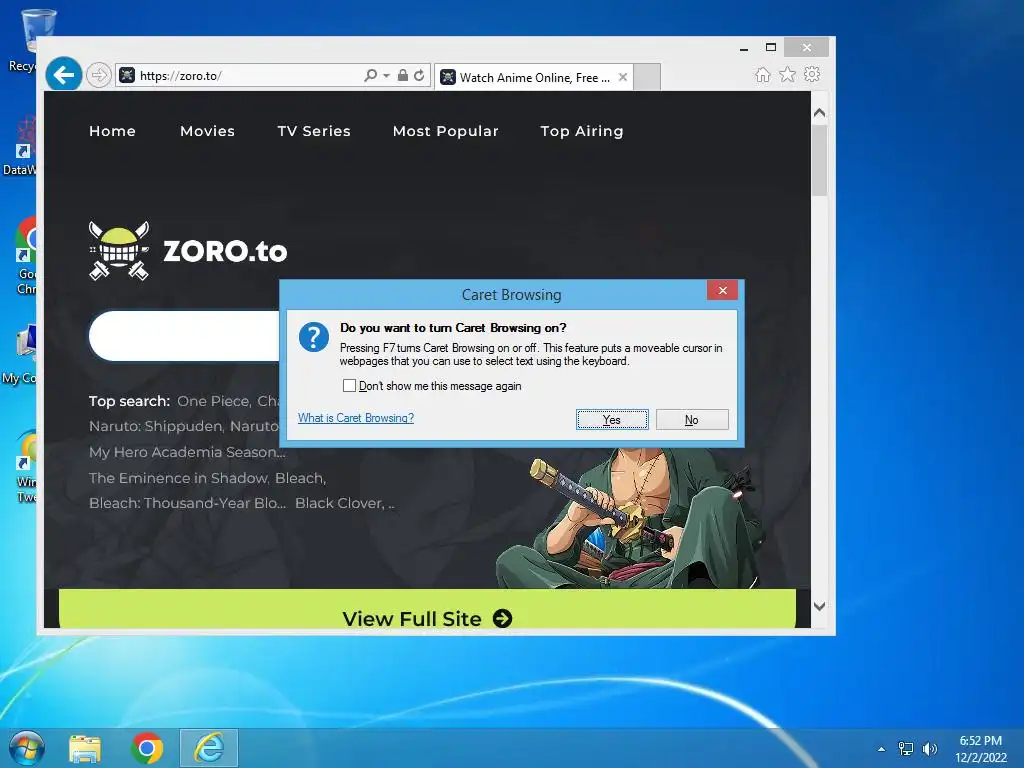
Task: Click Internet Explorer taskbar icon
Action: tap(209, 748)
